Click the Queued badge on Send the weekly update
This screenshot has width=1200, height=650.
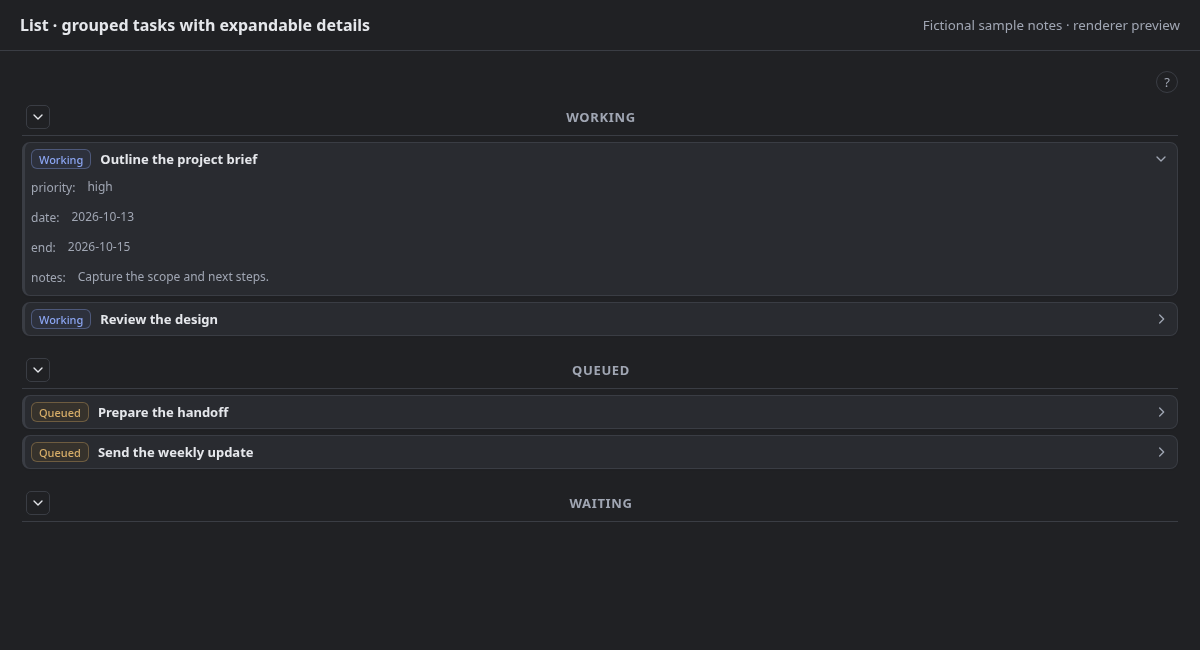click(60, 453)
